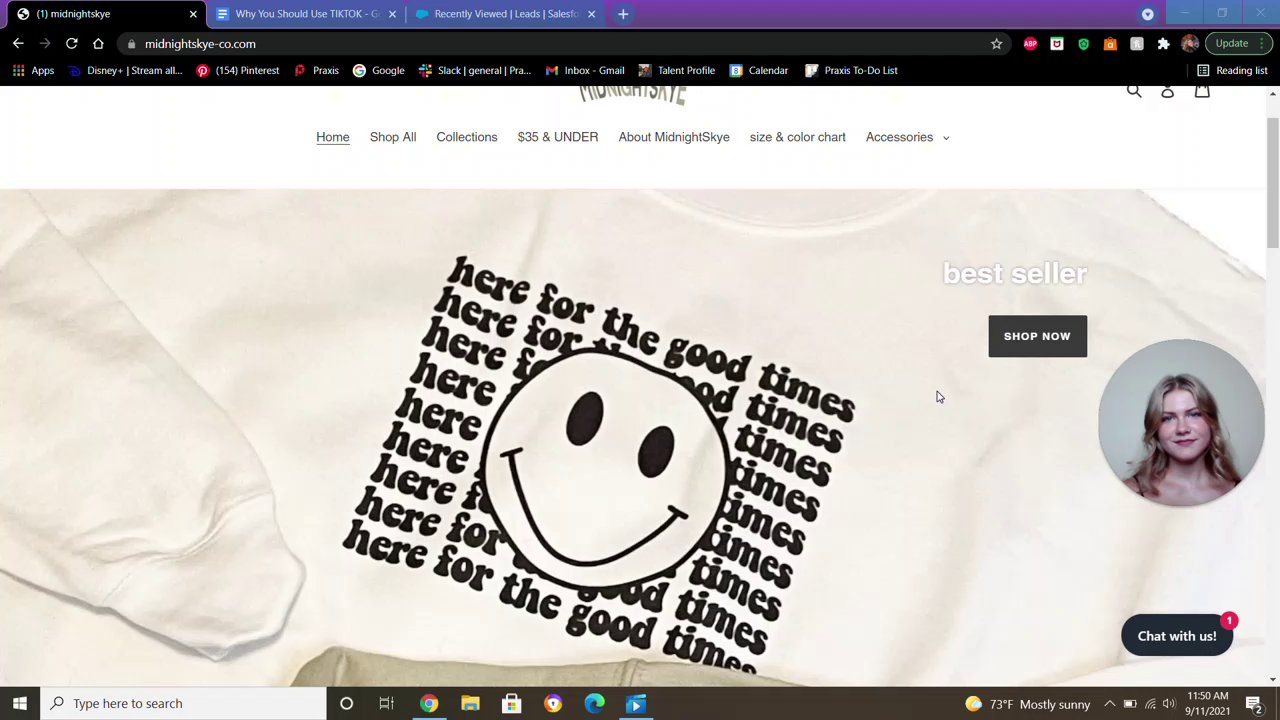Open a new tab with the plus icon
This screenshot has height=720, width=1280.
pyautogui.click(x=623, y=14)
